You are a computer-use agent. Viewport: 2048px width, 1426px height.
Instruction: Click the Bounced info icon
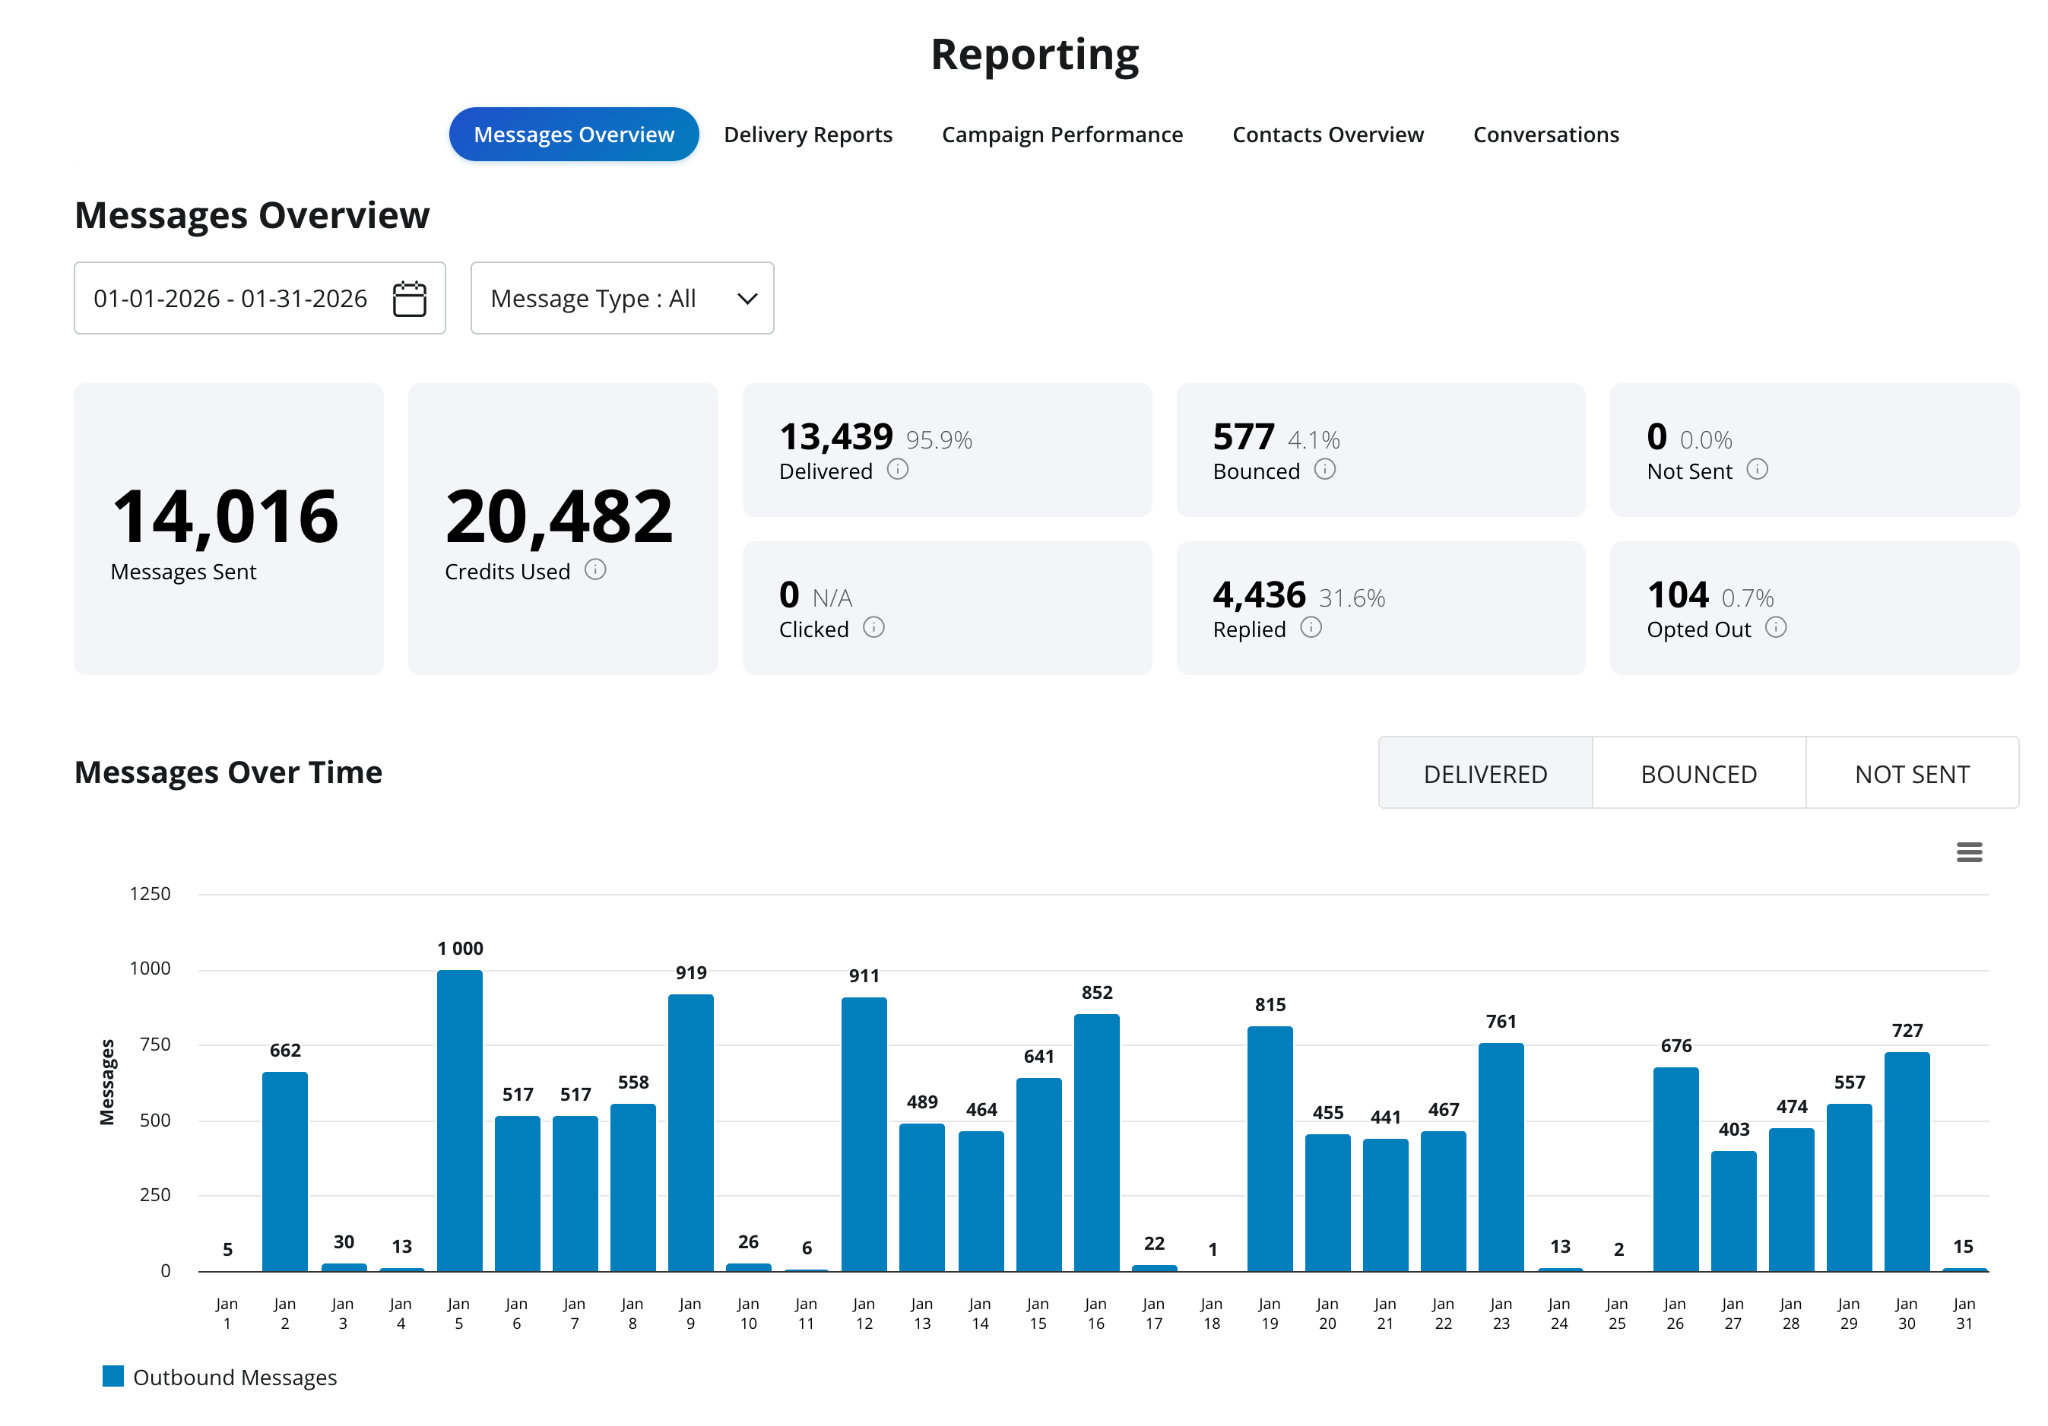pyautogui.click(x=1325, y=469)
